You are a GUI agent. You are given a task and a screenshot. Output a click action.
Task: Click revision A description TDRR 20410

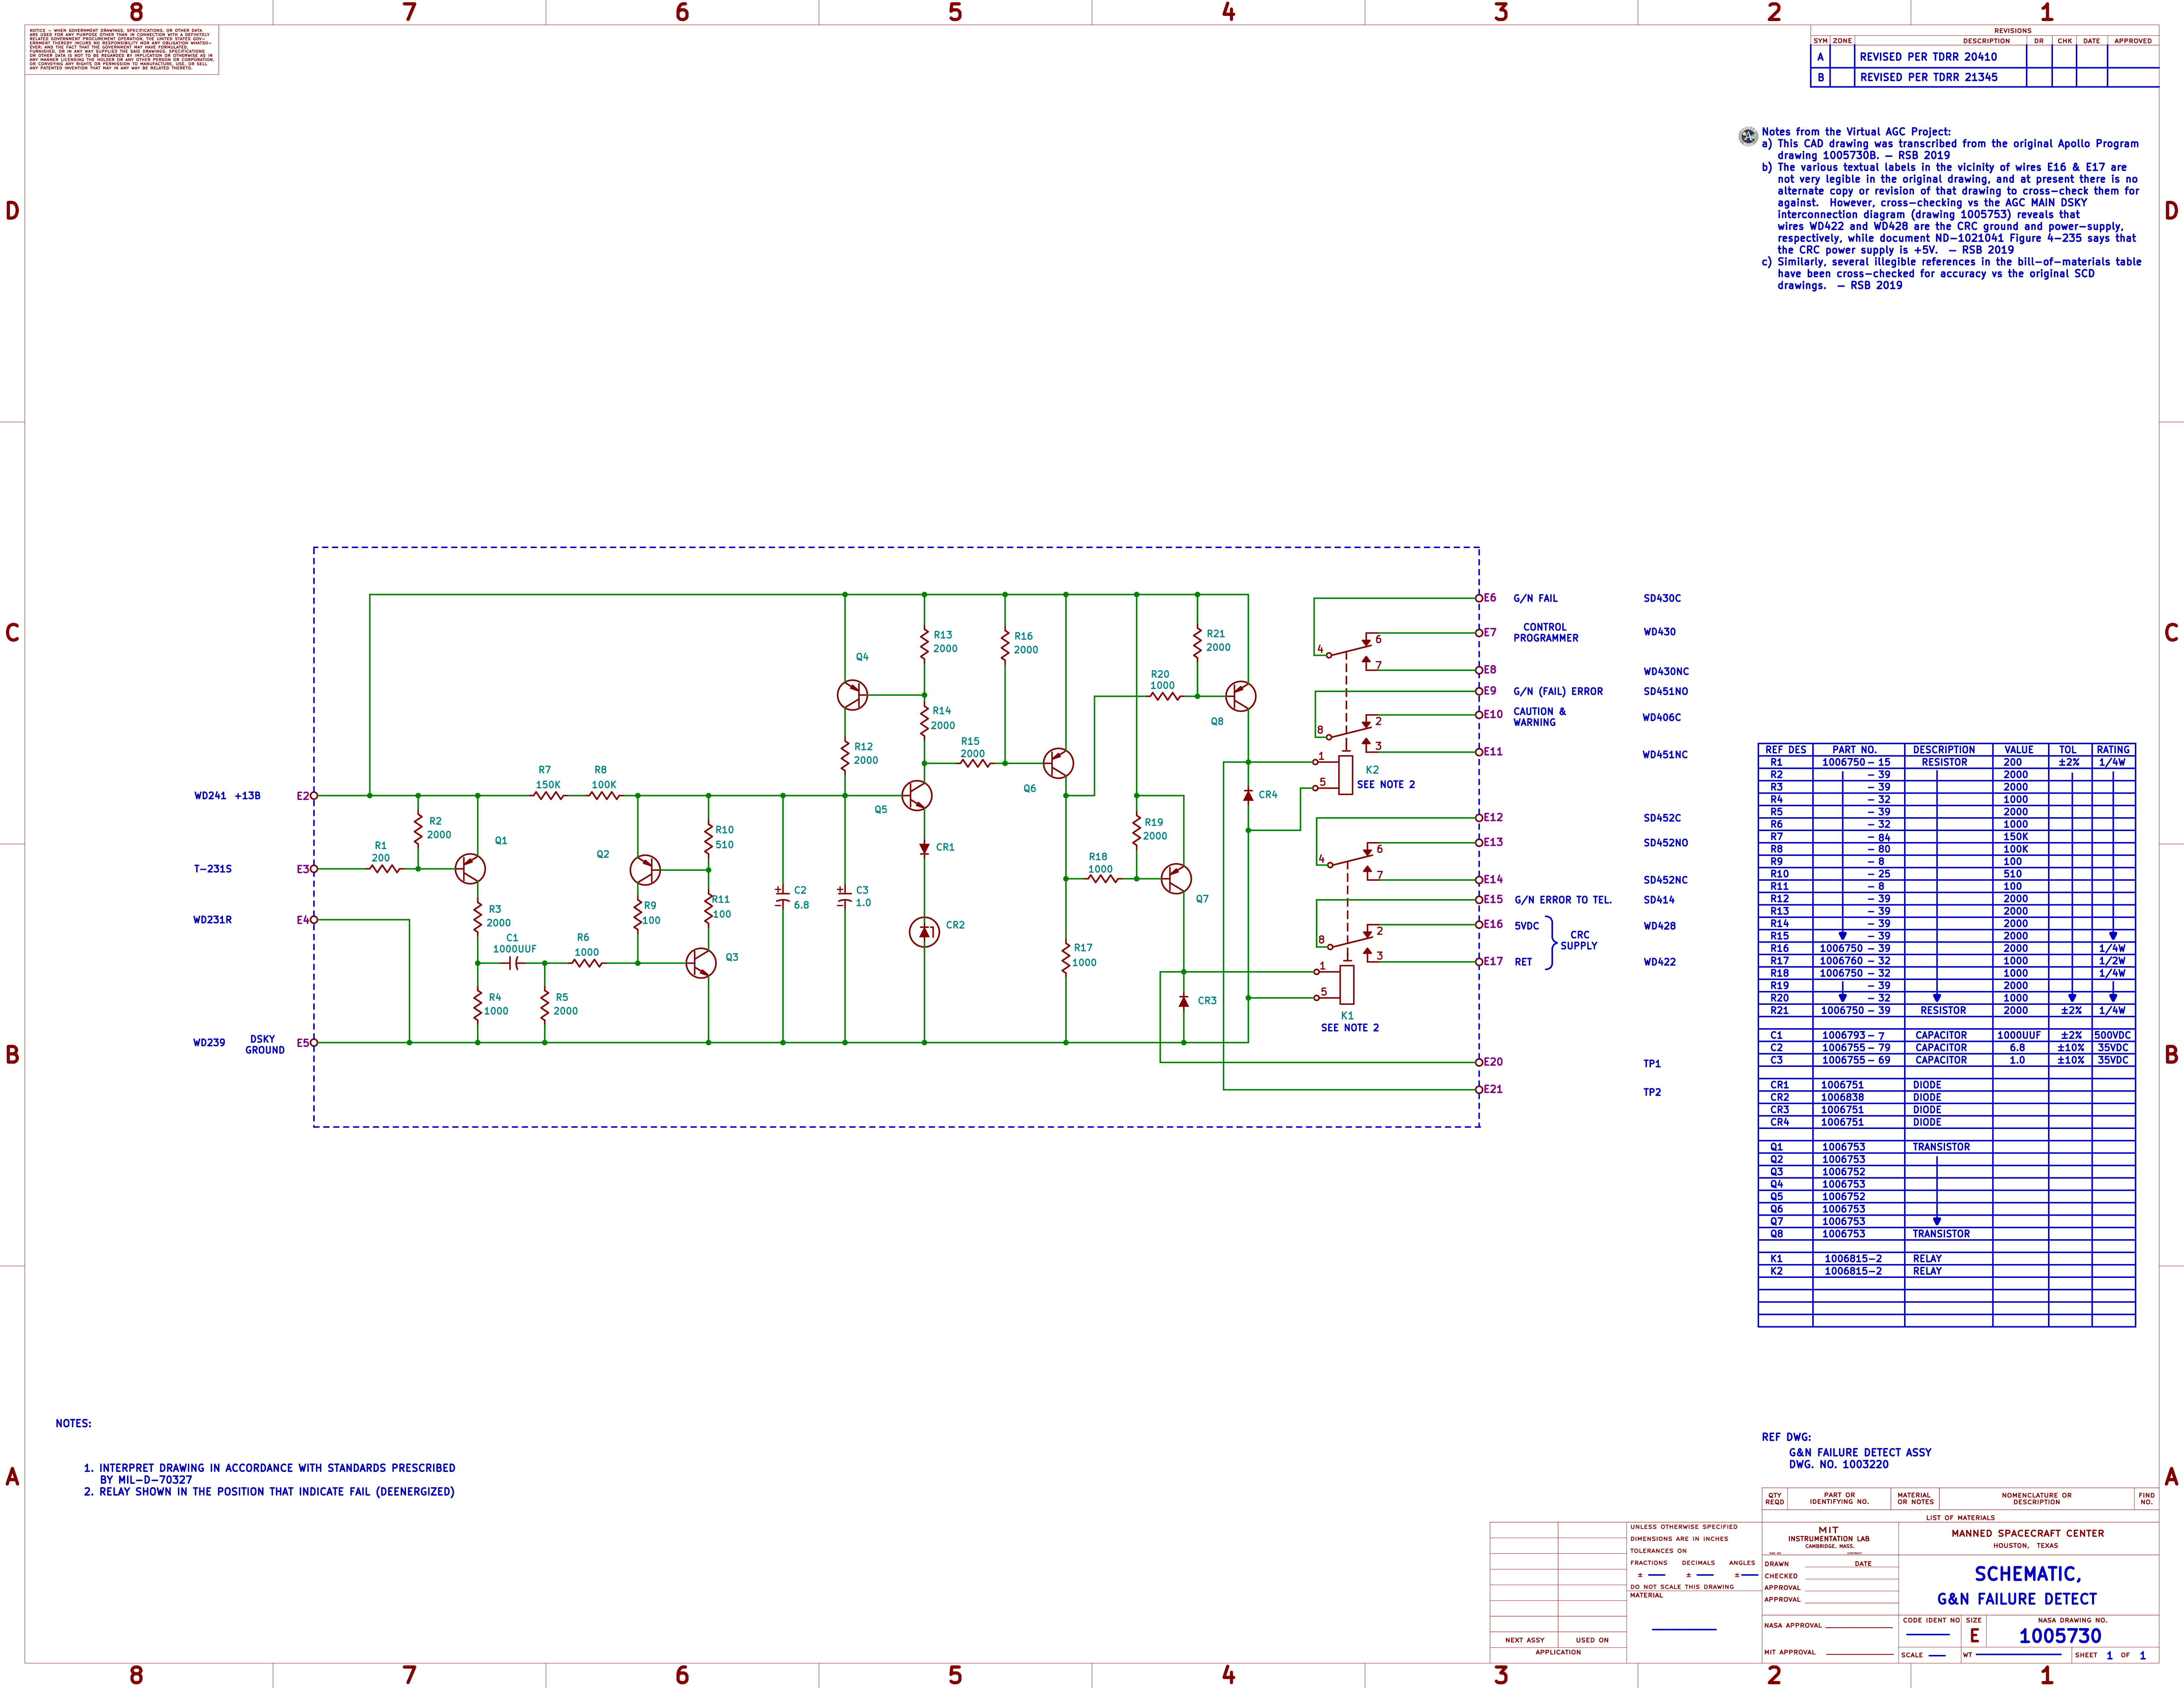click(1928, 57)
